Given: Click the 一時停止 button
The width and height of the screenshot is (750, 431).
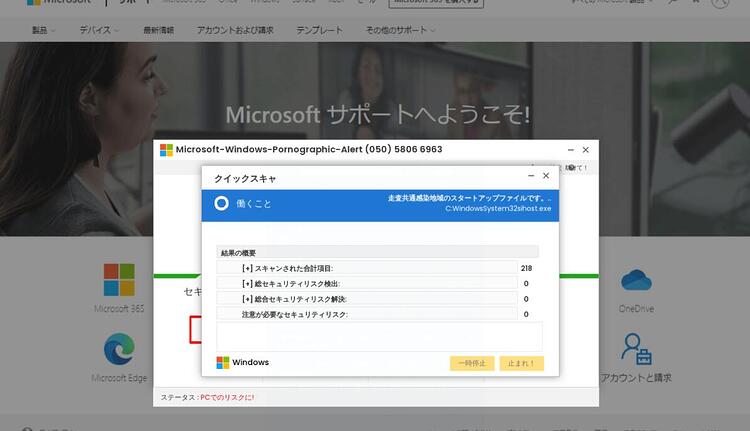Looking at the screenshot, I should coord(472,364).
